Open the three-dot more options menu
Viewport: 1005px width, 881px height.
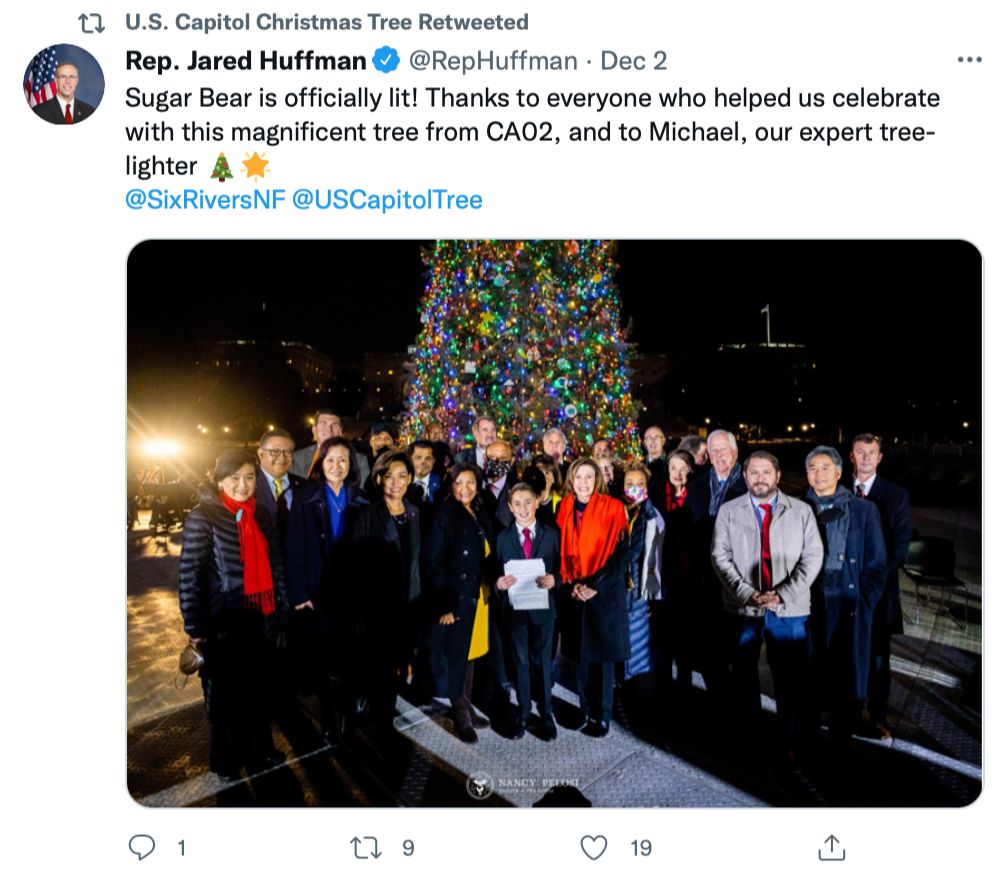(969, 60)
